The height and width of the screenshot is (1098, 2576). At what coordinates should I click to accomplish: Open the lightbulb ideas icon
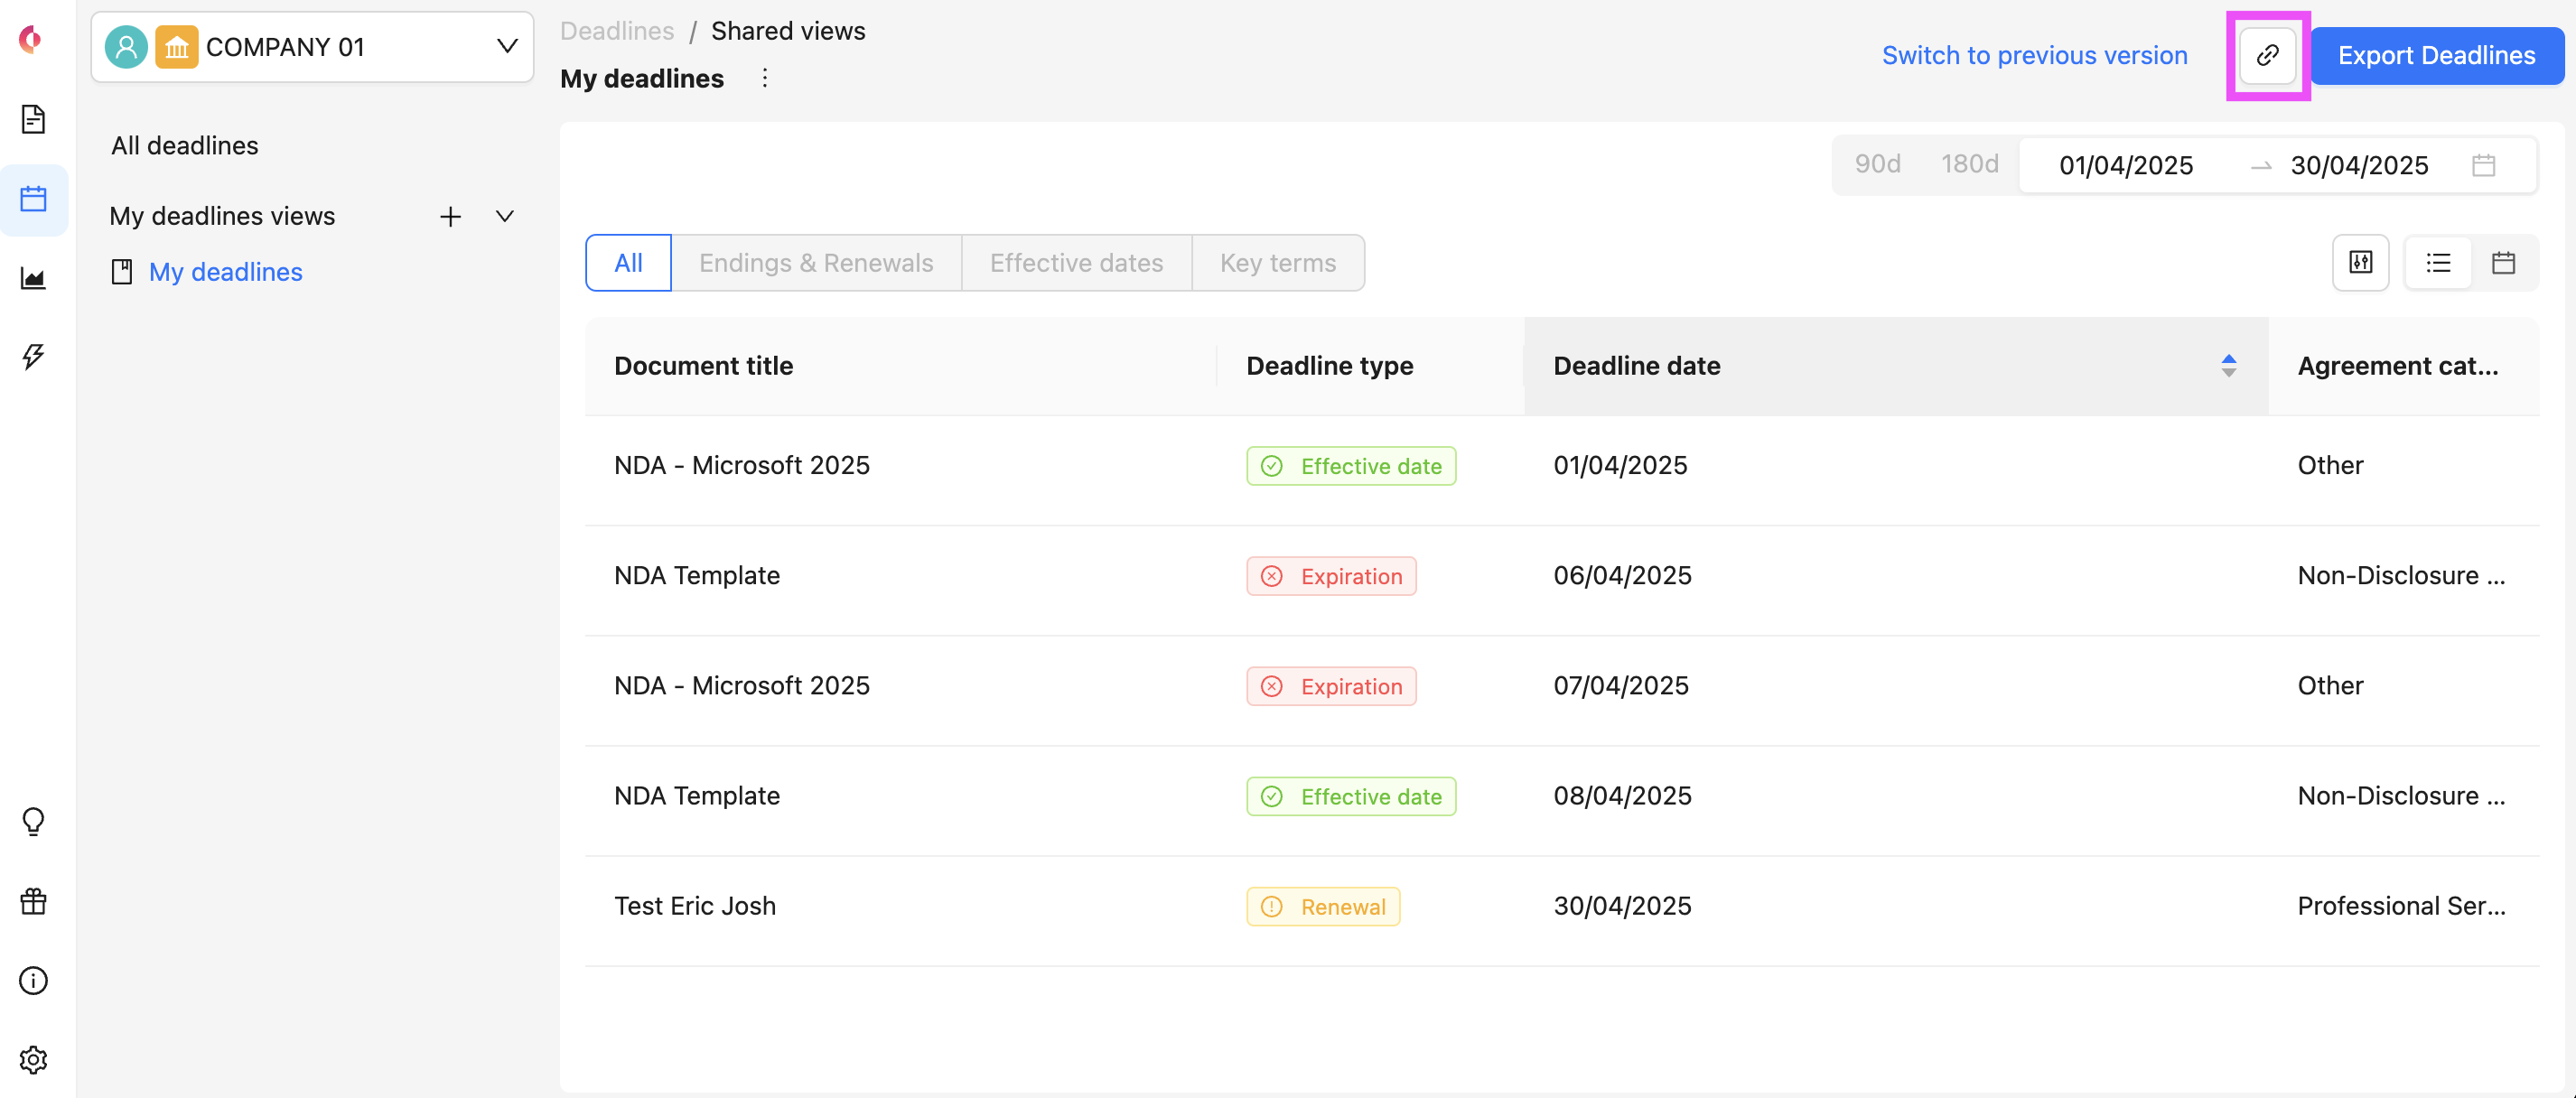(x=33, y=821)
